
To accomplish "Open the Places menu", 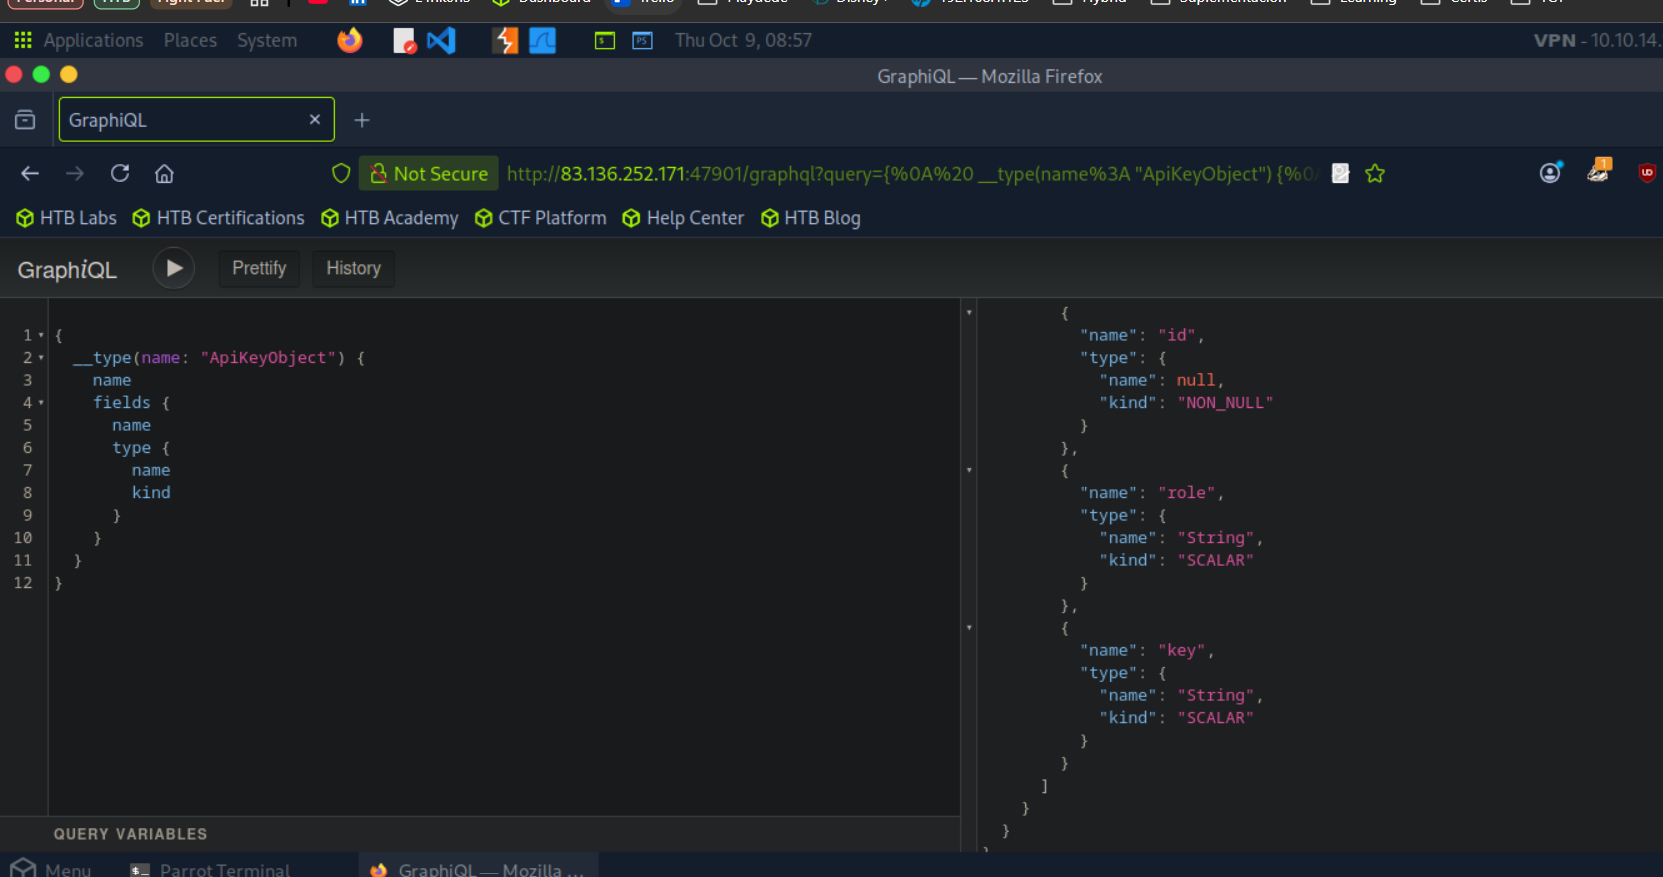I will (190, 41).
